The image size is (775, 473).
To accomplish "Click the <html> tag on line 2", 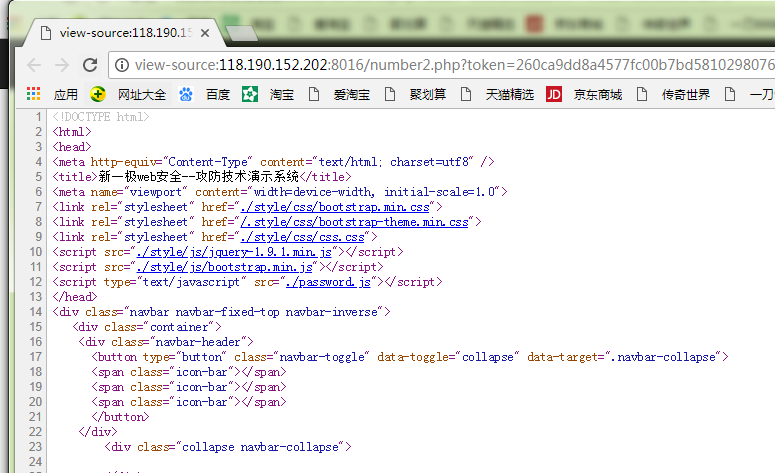I will (72, 132).
